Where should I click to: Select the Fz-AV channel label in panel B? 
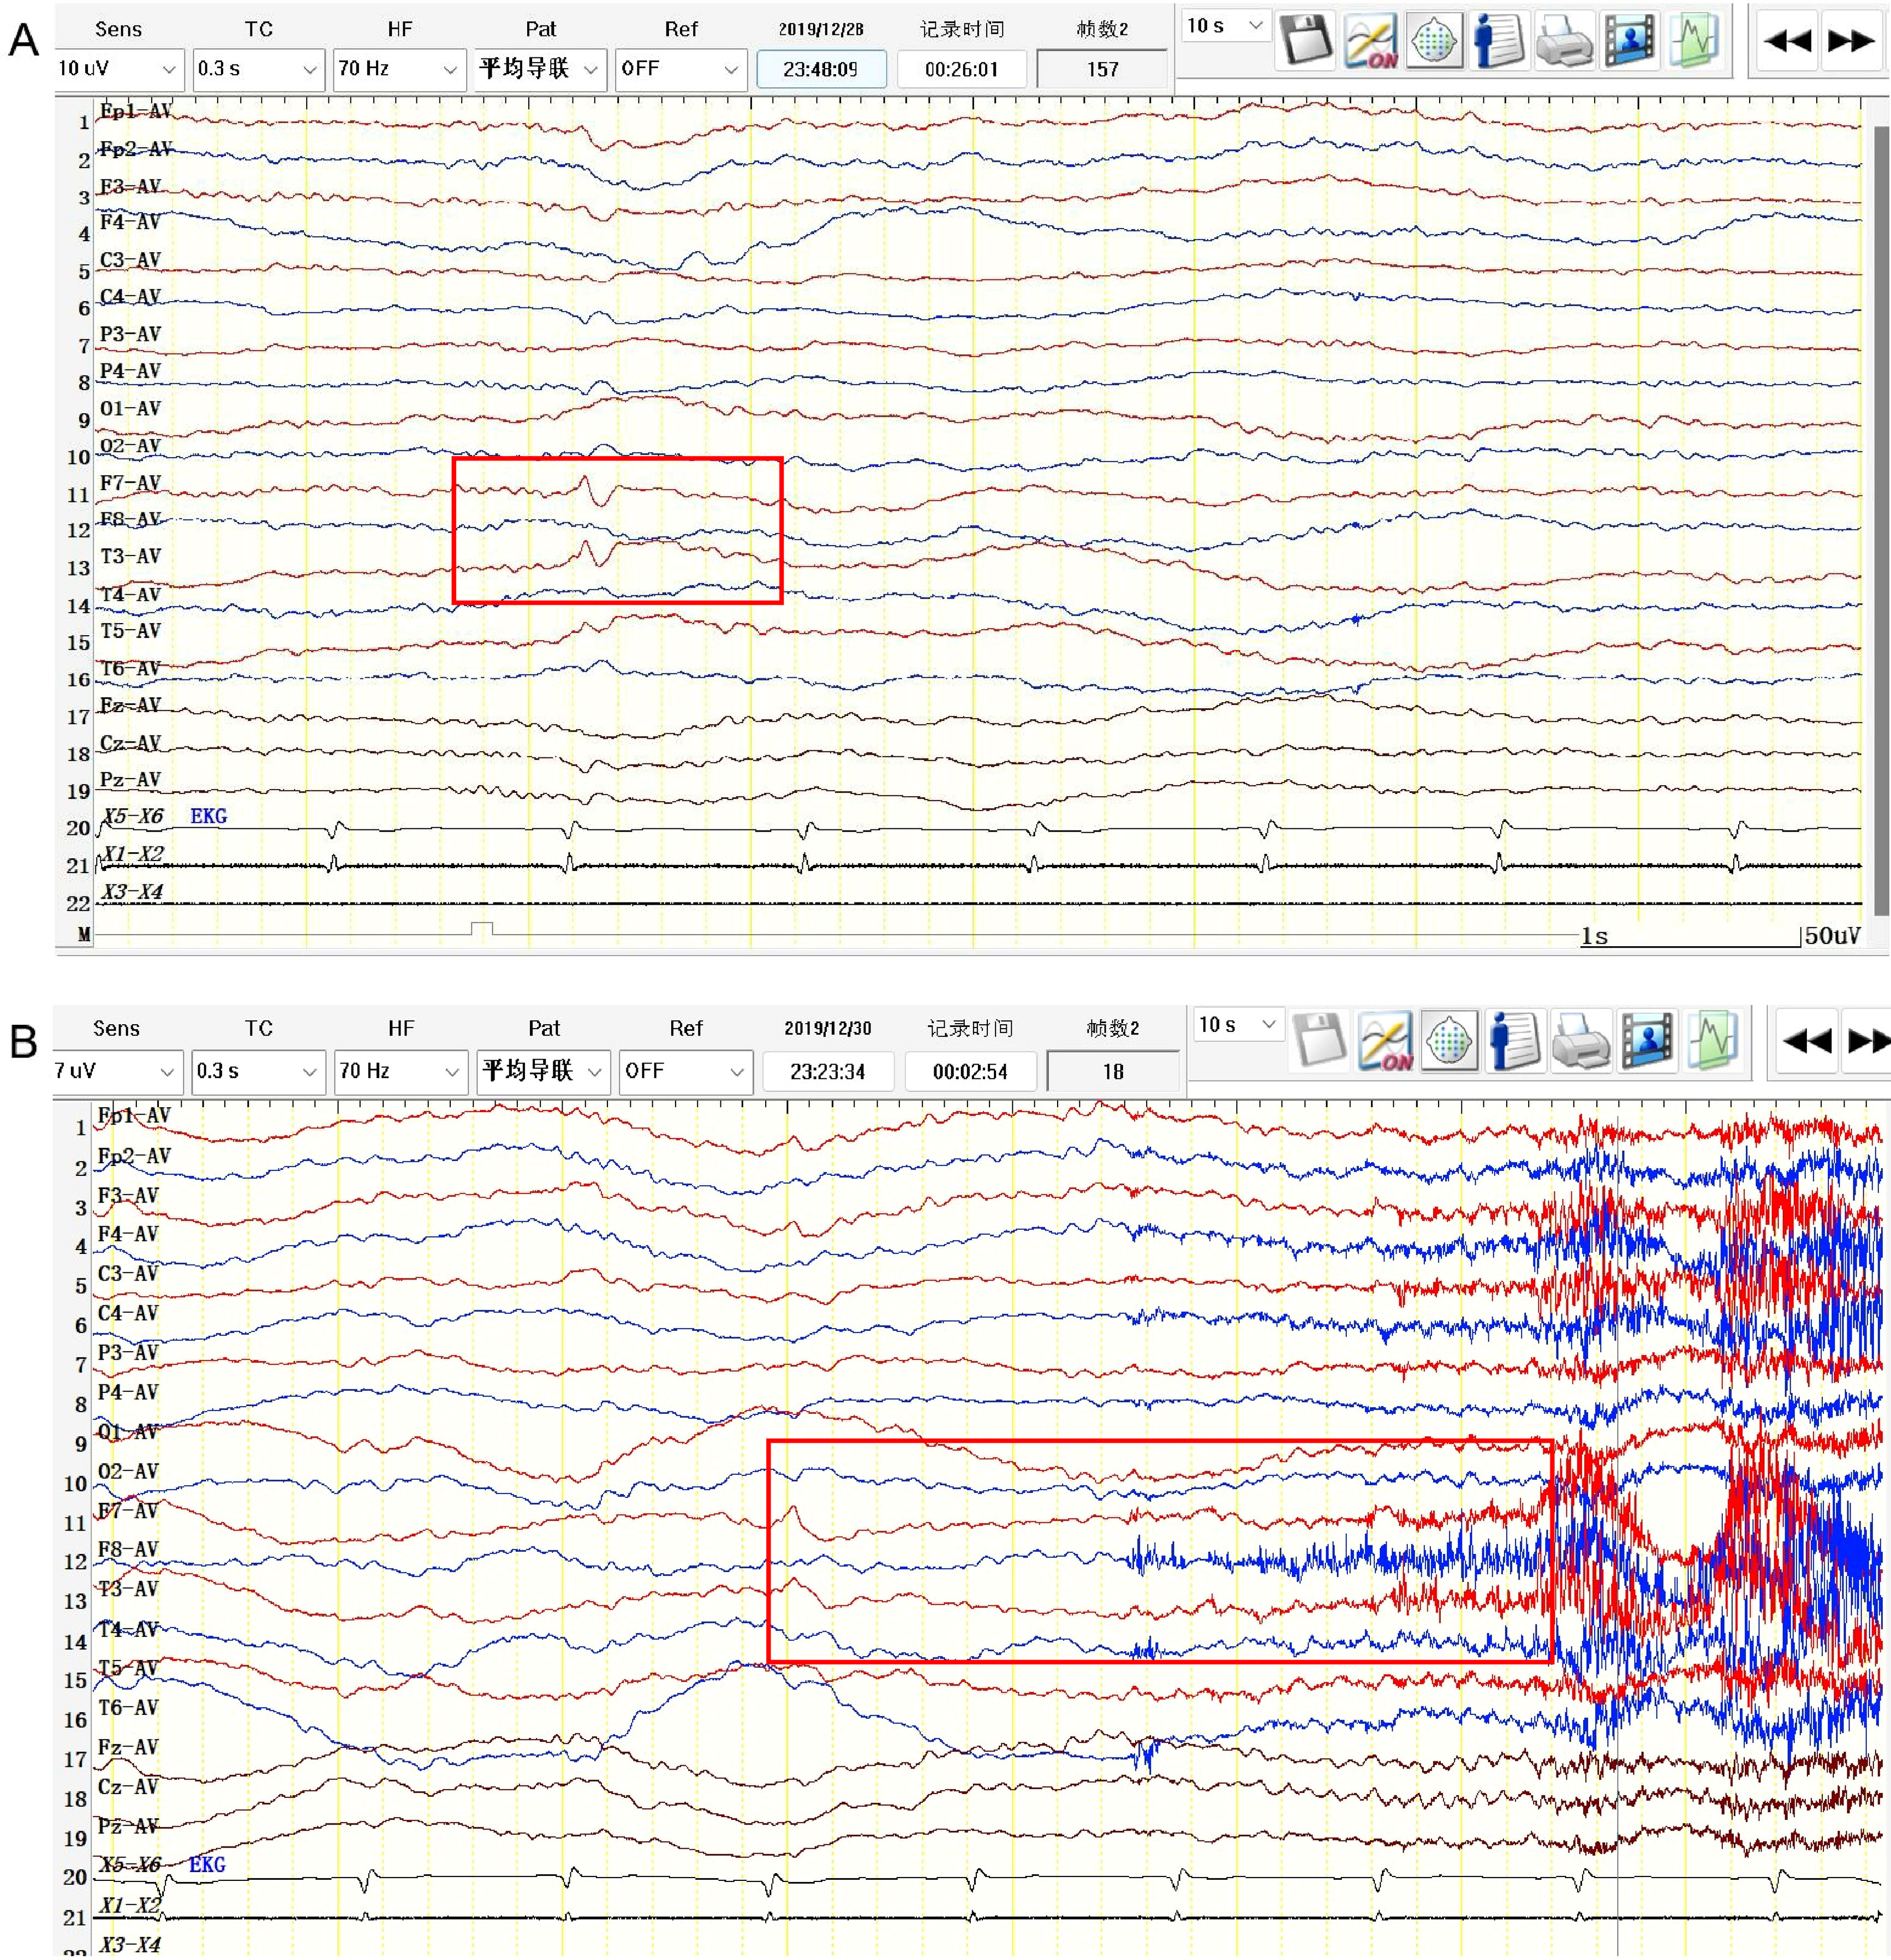tap(128, 1747)
